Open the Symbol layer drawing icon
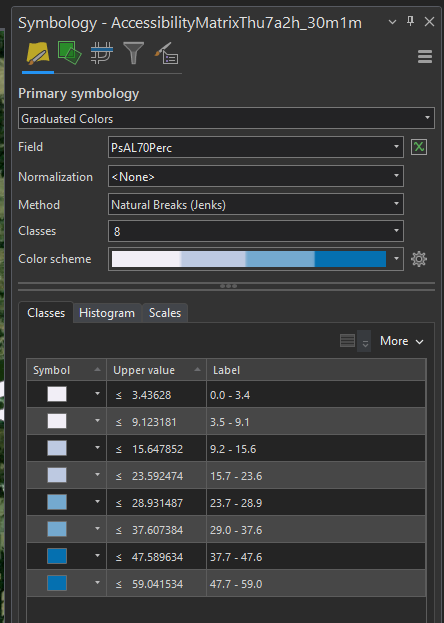The image size is (444, 623). (102, 53)
